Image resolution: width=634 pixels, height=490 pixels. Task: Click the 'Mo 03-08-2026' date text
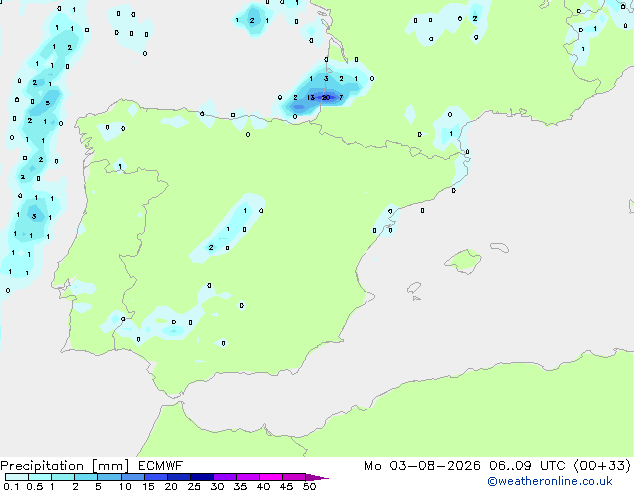(422, 466)
